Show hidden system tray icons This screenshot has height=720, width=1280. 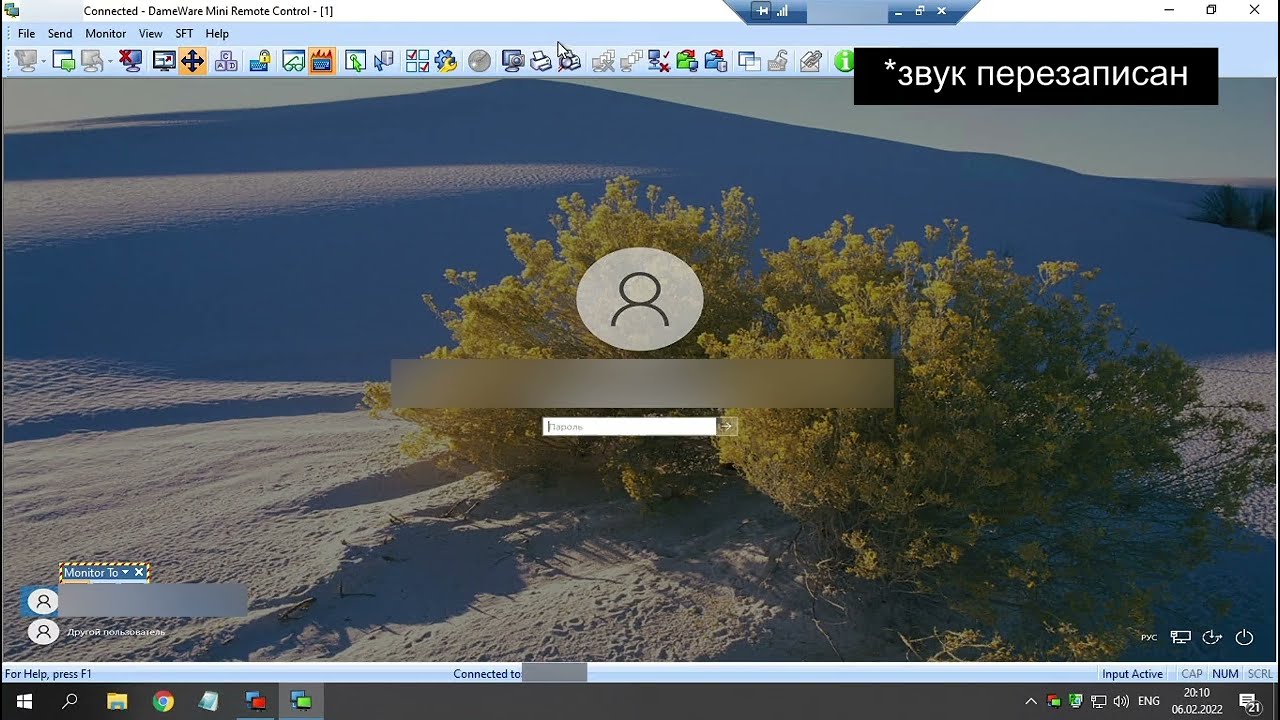[x=1031, y=701]
